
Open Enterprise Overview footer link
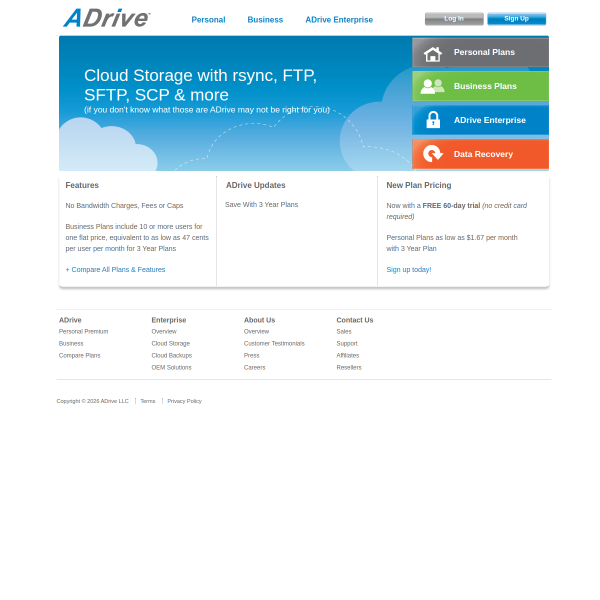point(164,332)
